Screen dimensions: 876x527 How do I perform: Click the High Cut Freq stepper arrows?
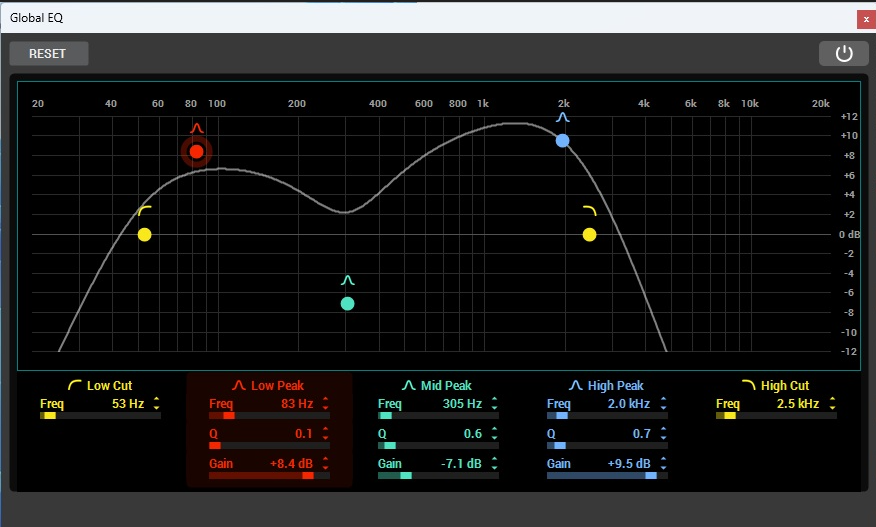(832, 404)
